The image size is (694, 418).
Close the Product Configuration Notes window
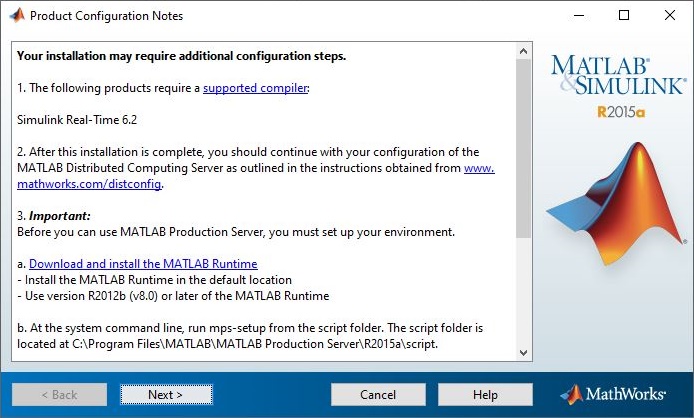[670, 15]
